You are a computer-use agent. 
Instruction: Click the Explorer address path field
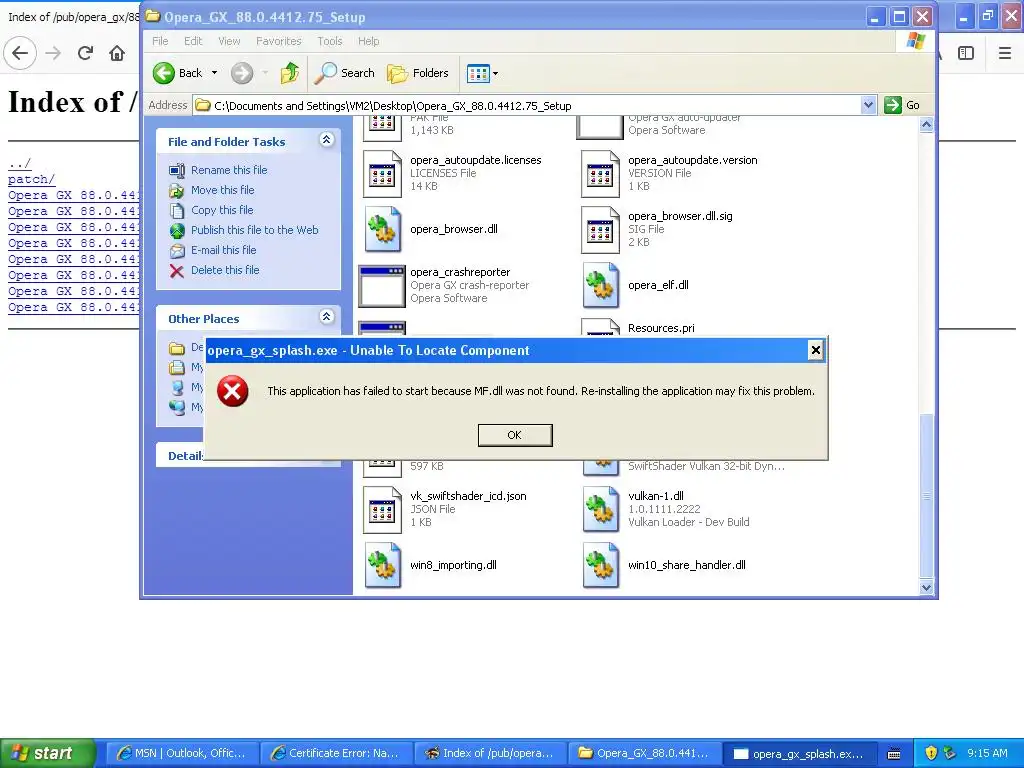tap(527, 105)
